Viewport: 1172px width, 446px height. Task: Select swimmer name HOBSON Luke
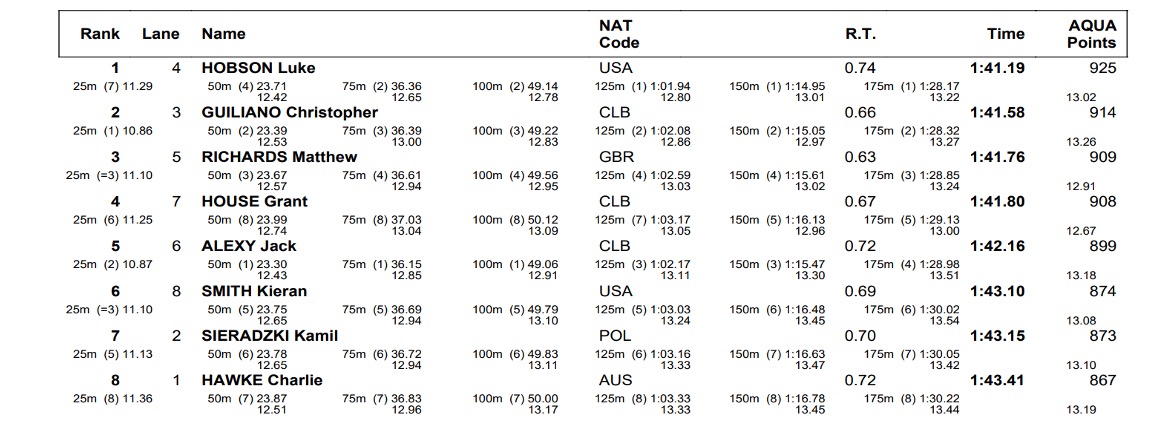pyautogui.click(x=258, y=68)
